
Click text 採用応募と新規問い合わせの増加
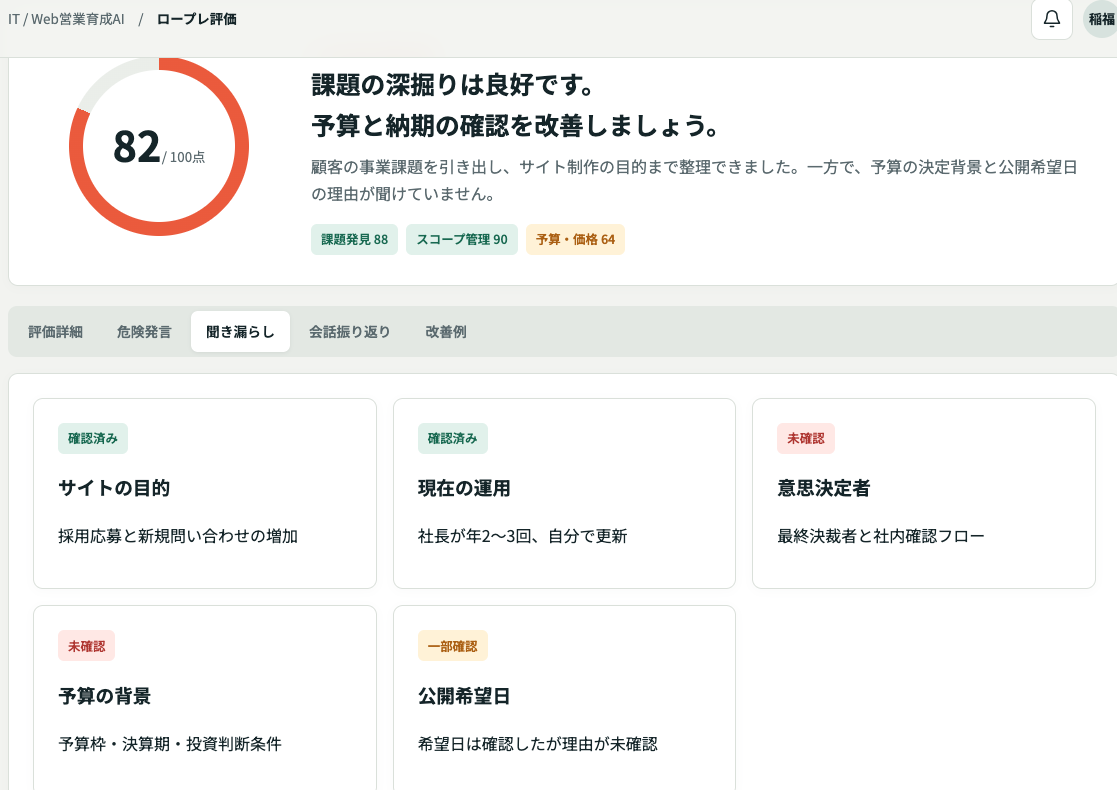[178, 536]
